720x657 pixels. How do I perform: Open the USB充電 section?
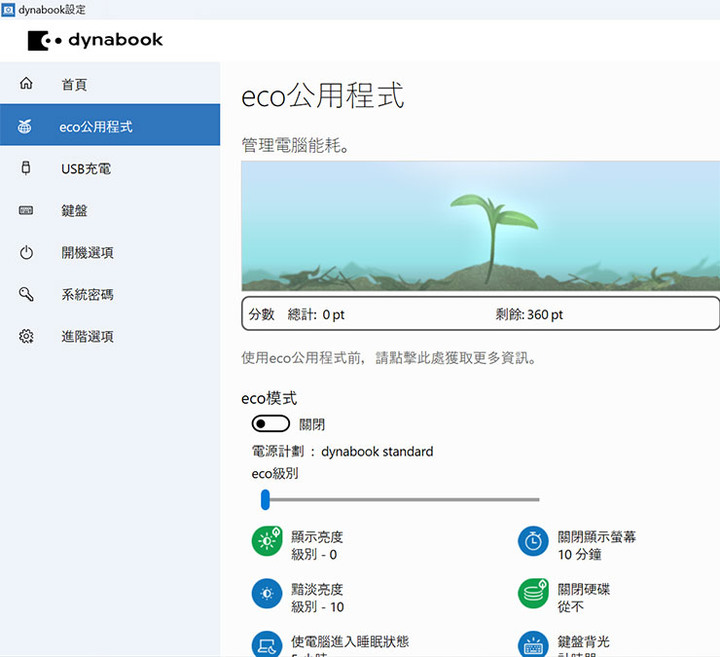[110, 168]
